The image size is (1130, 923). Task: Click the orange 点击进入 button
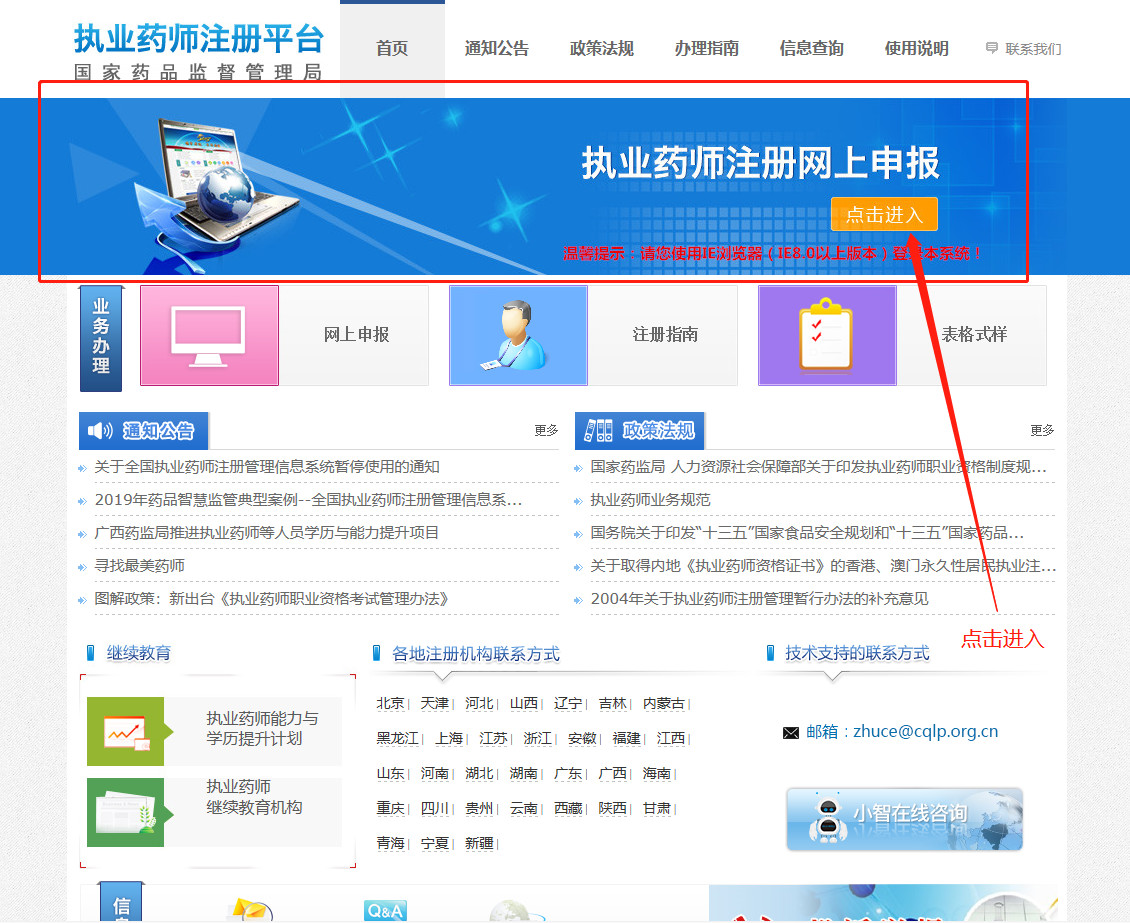884,214
